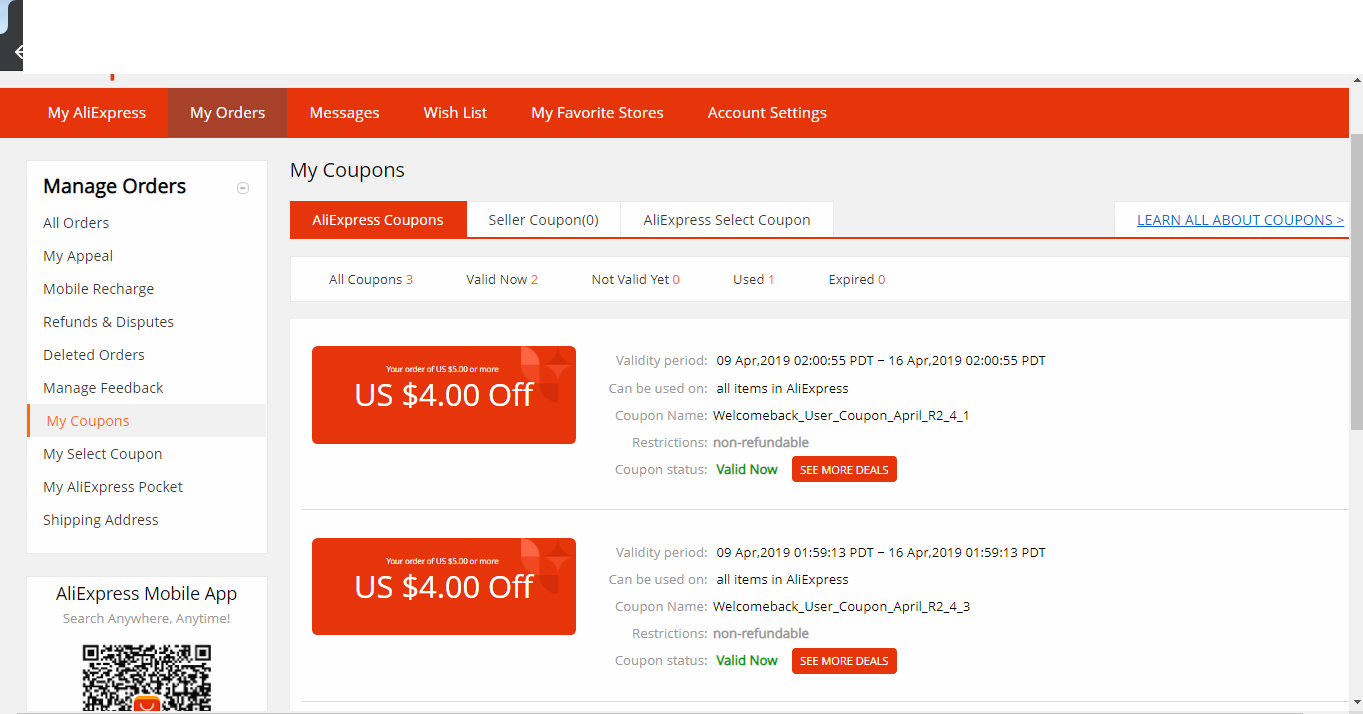
Task: Open Deleted Orders in sidebar
Action: tap(94, 355)
